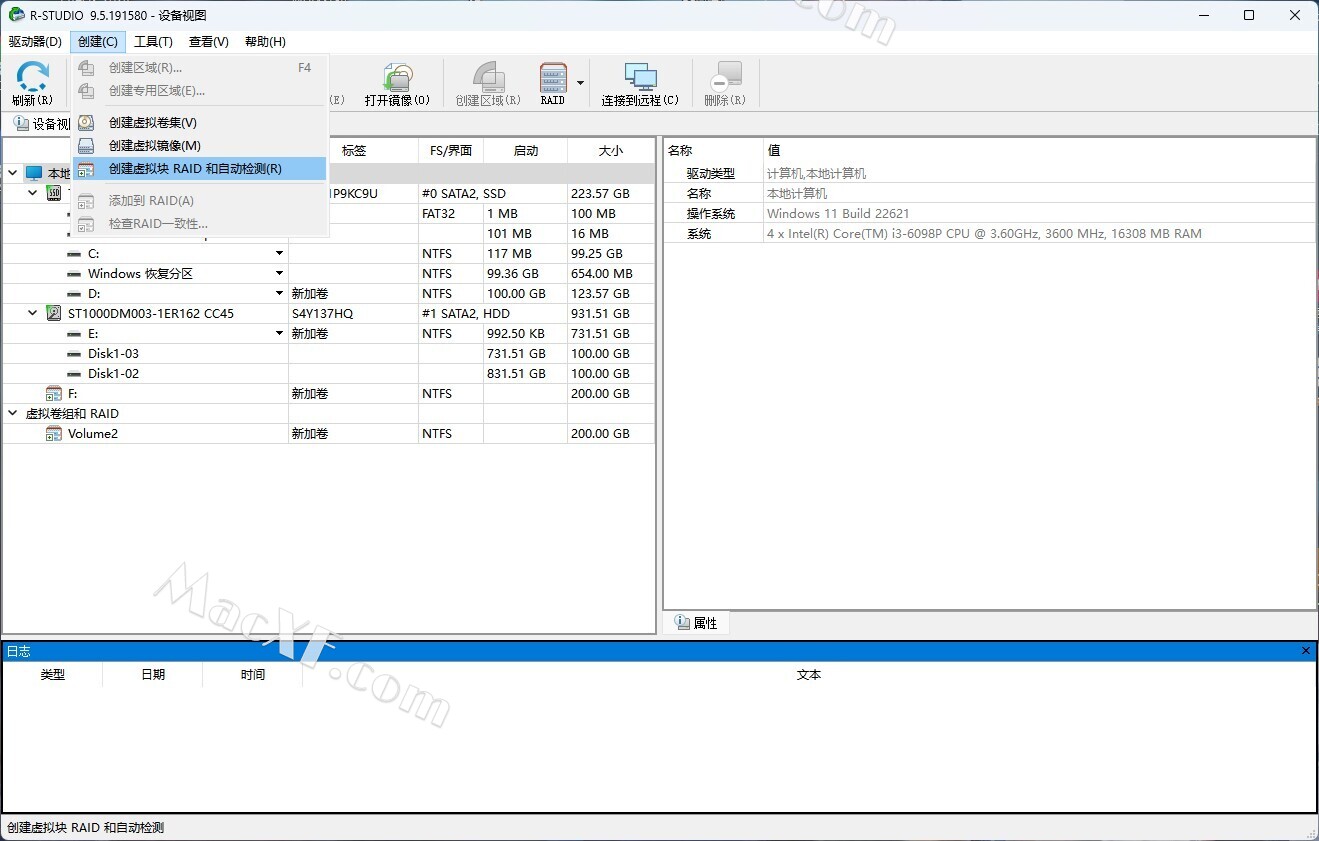Select the Disk1-03 region row
The image size is (1319, 841).
(x=328, y=353)
